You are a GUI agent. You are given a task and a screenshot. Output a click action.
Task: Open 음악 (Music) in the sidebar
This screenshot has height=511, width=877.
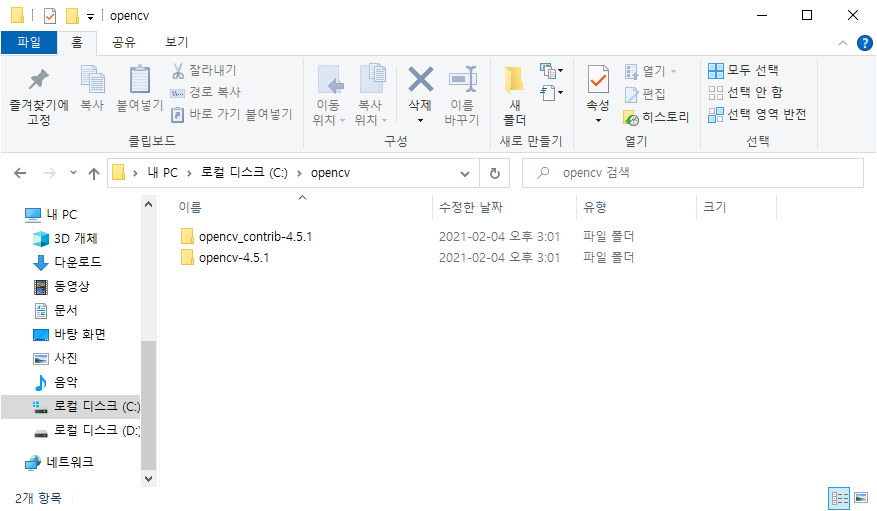tap(55, 382)
